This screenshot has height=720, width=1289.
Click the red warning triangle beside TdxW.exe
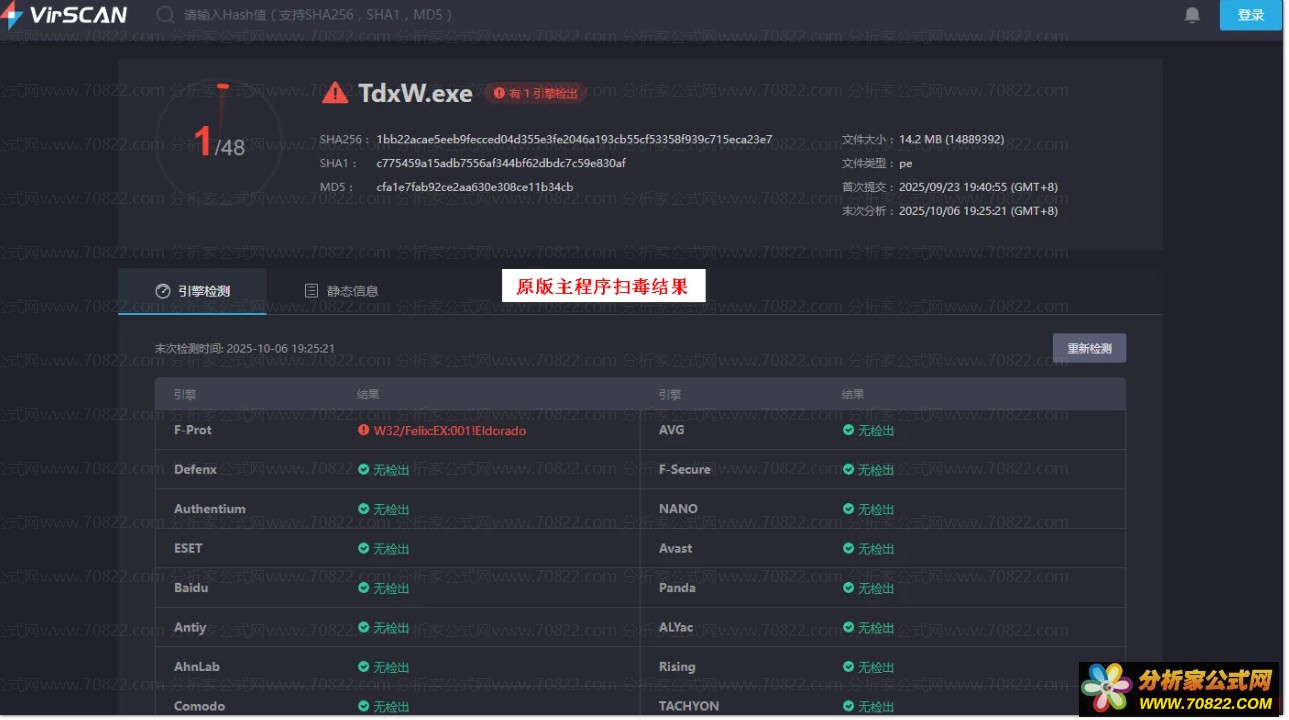[x=335, y=93]
